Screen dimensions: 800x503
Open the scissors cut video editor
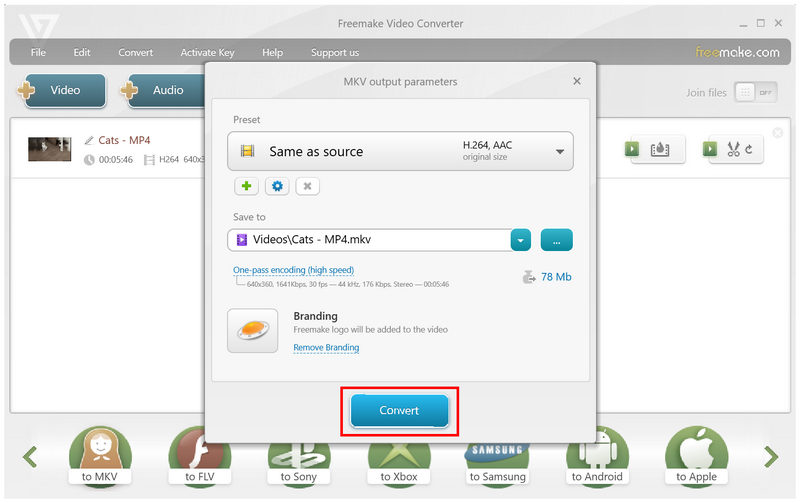click(x=734, y=149)
